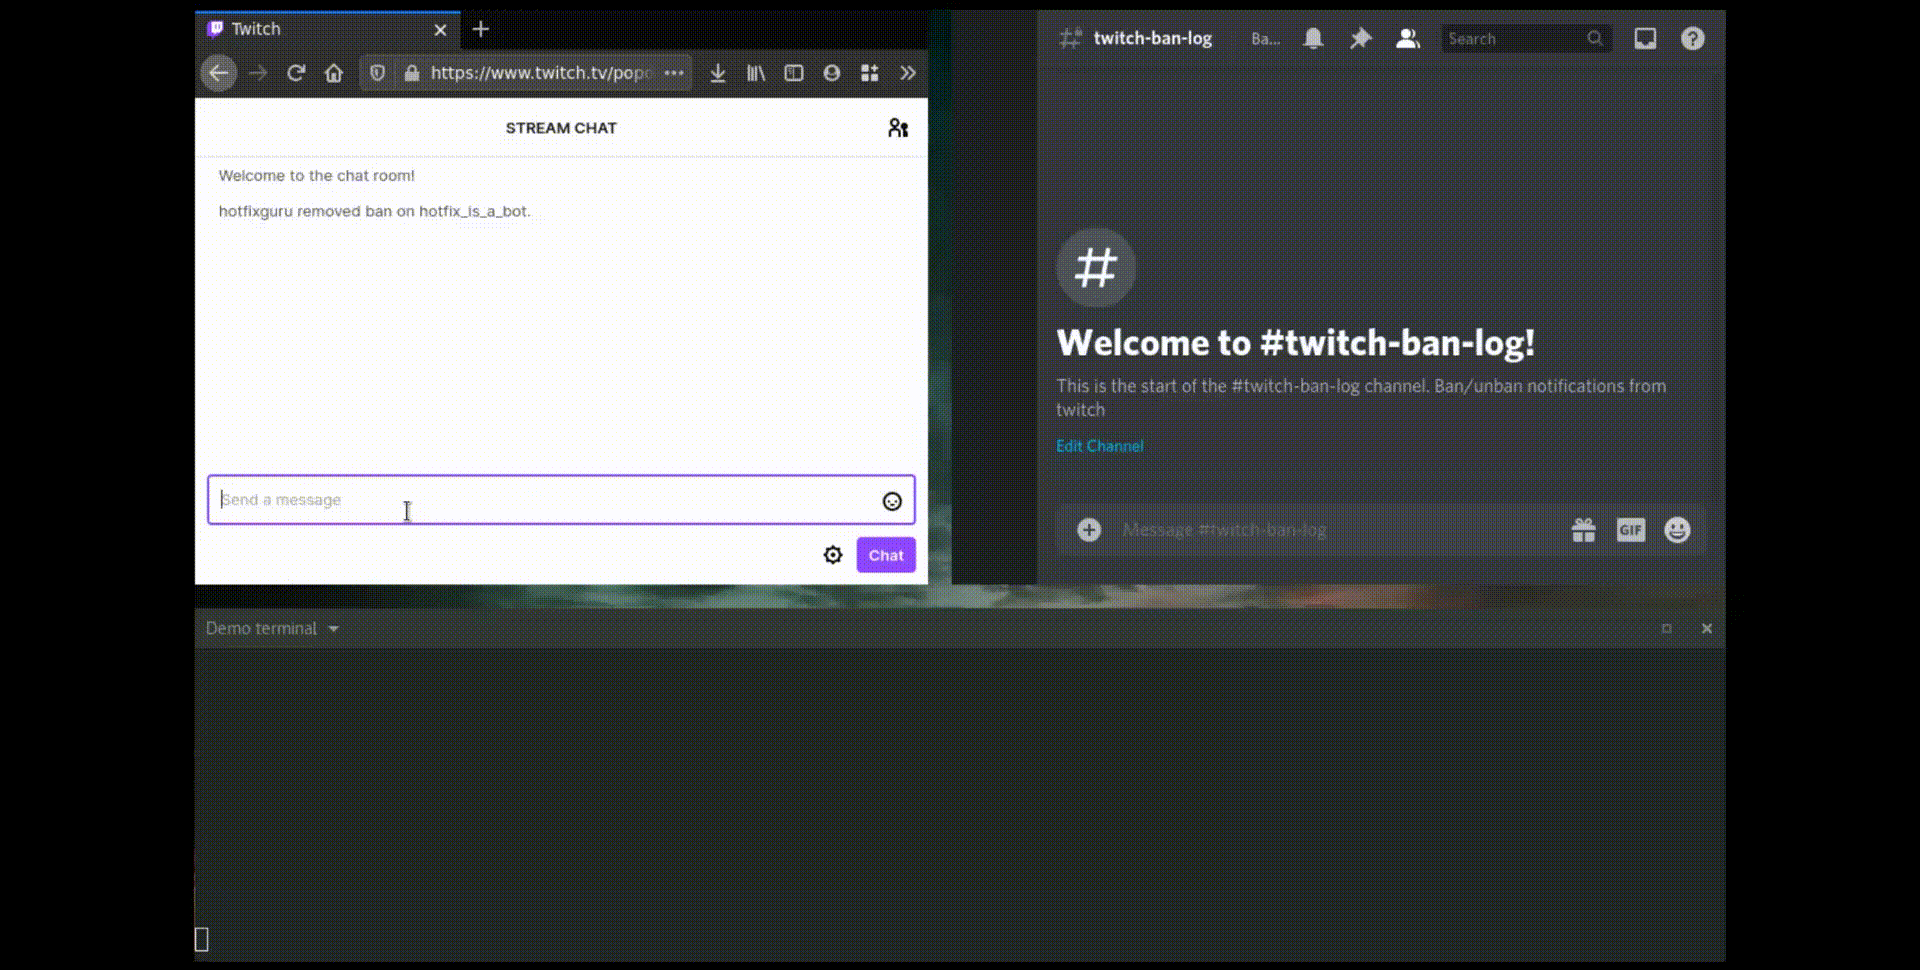Select the Welcome to the chat room text
The image size is (1920, 970).
tap(316, 176)
